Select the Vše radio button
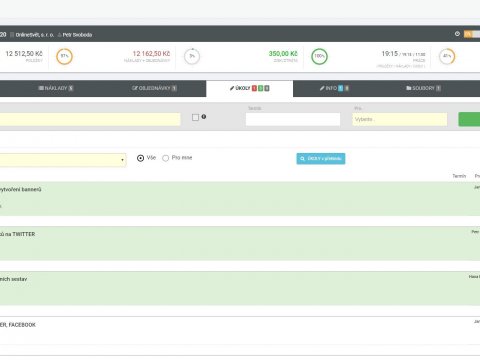Screen dimensions: 480x360 (x=140, y=158)
